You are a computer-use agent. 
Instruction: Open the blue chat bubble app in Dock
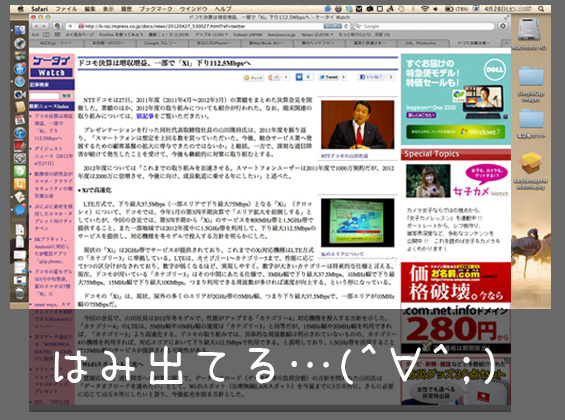19,209
